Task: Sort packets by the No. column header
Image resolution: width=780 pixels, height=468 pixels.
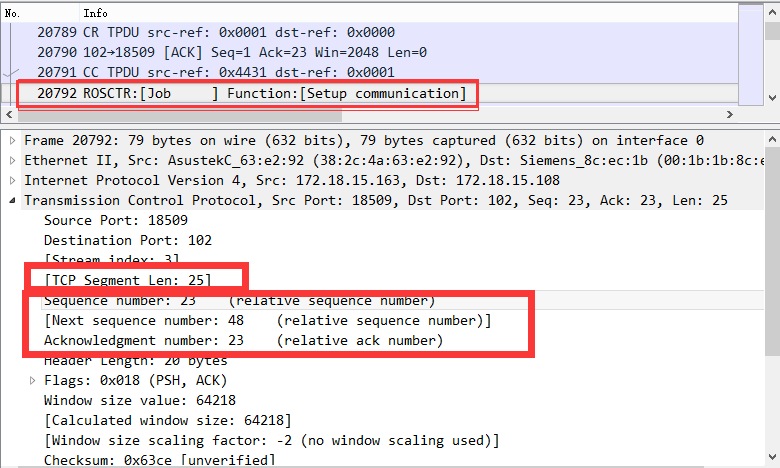Action: point(14,13)
